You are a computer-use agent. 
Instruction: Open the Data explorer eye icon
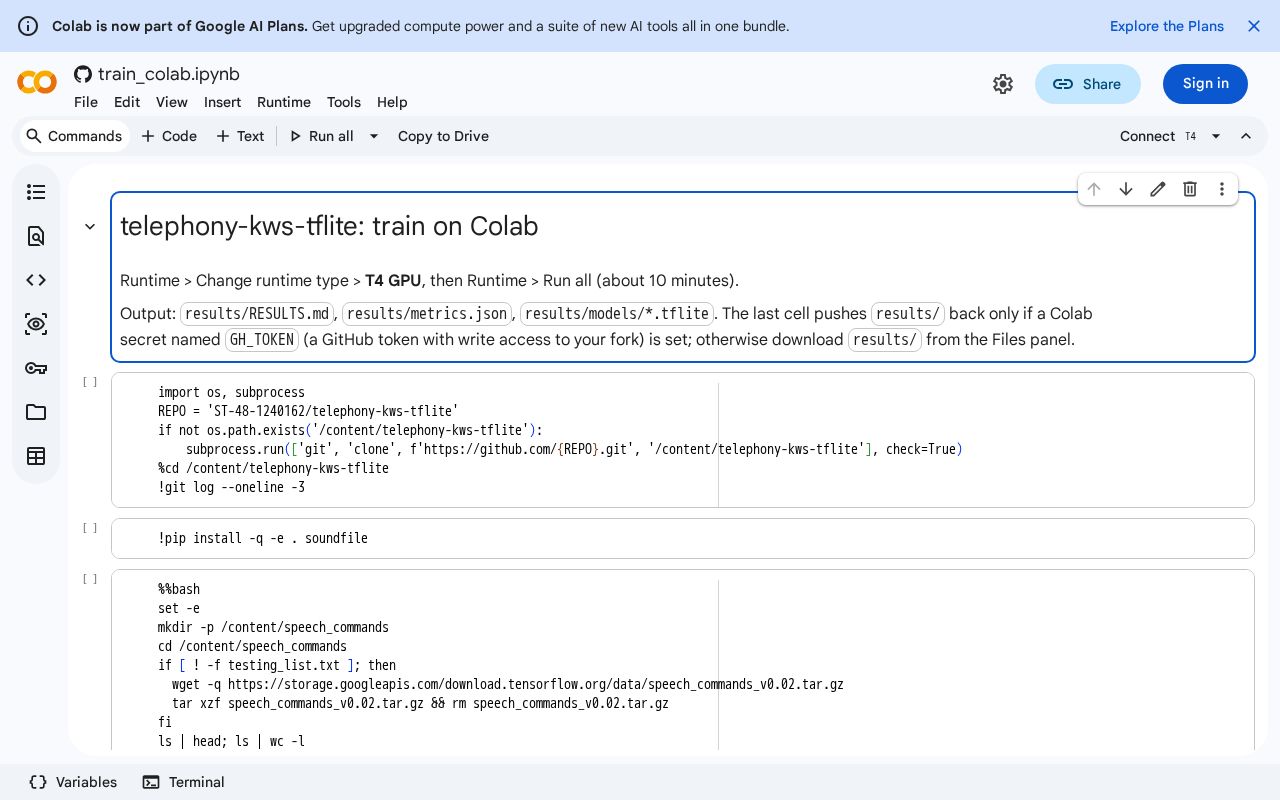pyautogui.click(x=36, y=324)
